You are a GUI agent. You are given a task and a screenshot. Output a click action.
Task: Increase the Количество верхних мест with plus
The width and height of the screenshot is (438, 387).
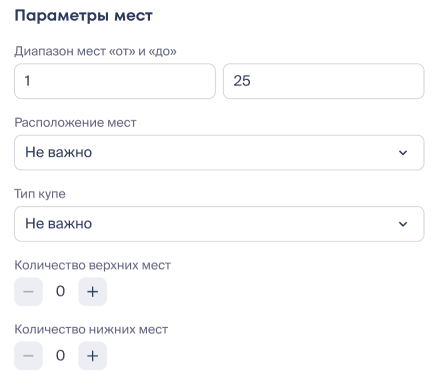pos(92,292)
